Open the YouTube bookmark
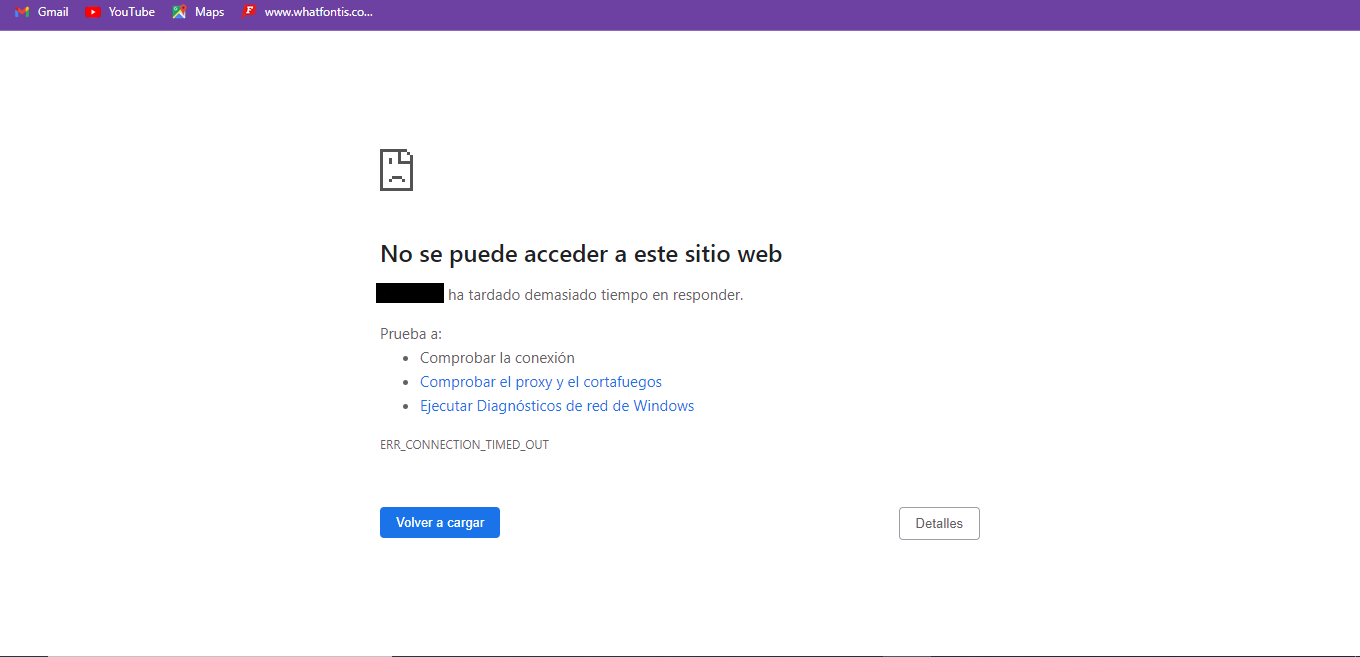 click(120, 12)
